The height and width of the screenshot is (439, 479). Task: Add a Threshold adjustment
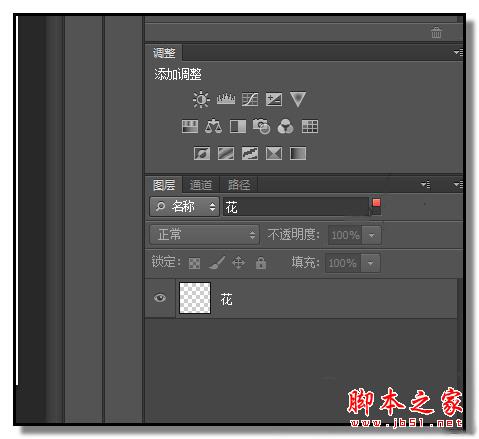[250, 154]
